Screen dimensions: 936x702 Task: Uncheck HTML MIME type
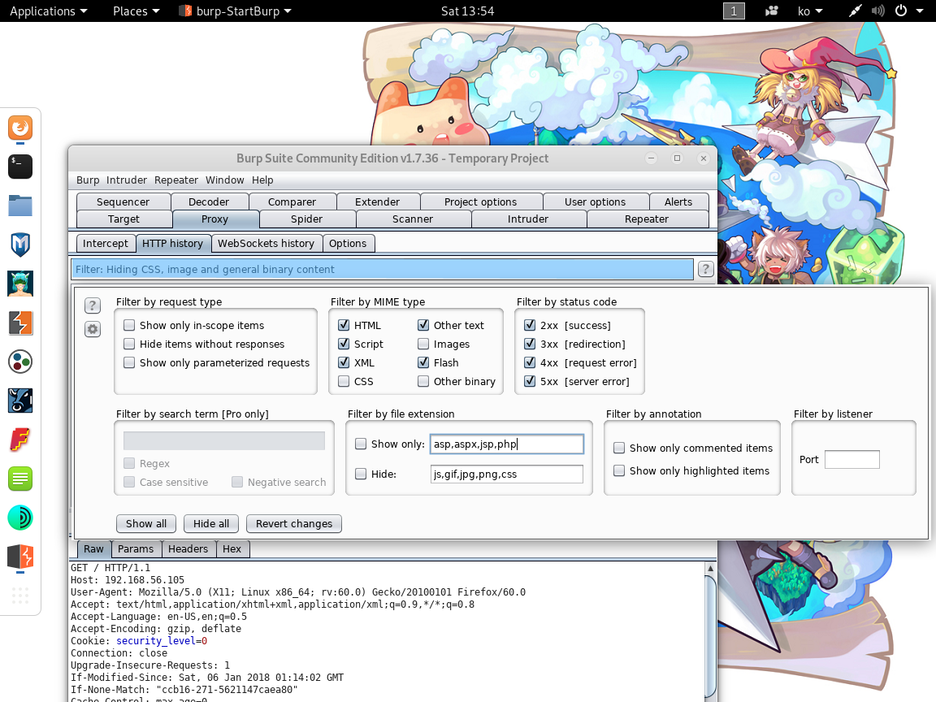click(343, 325)
